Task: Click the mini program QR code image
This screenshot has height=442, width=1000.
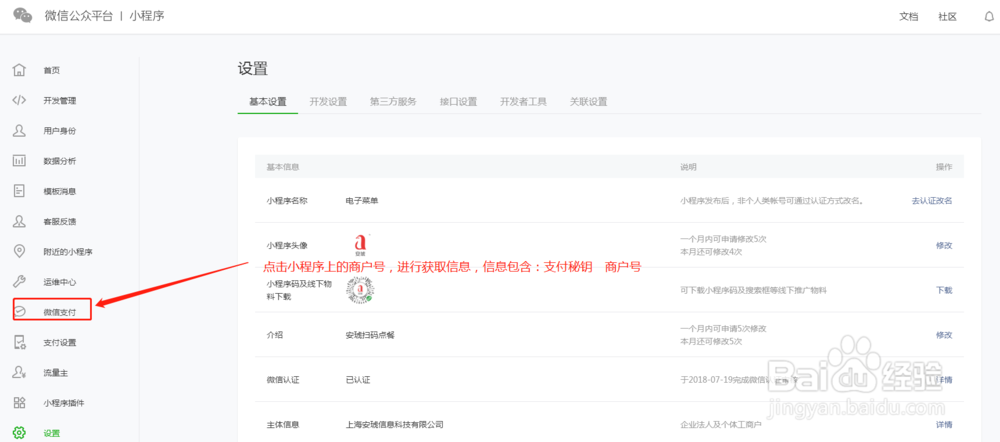Action: (359, 290)
